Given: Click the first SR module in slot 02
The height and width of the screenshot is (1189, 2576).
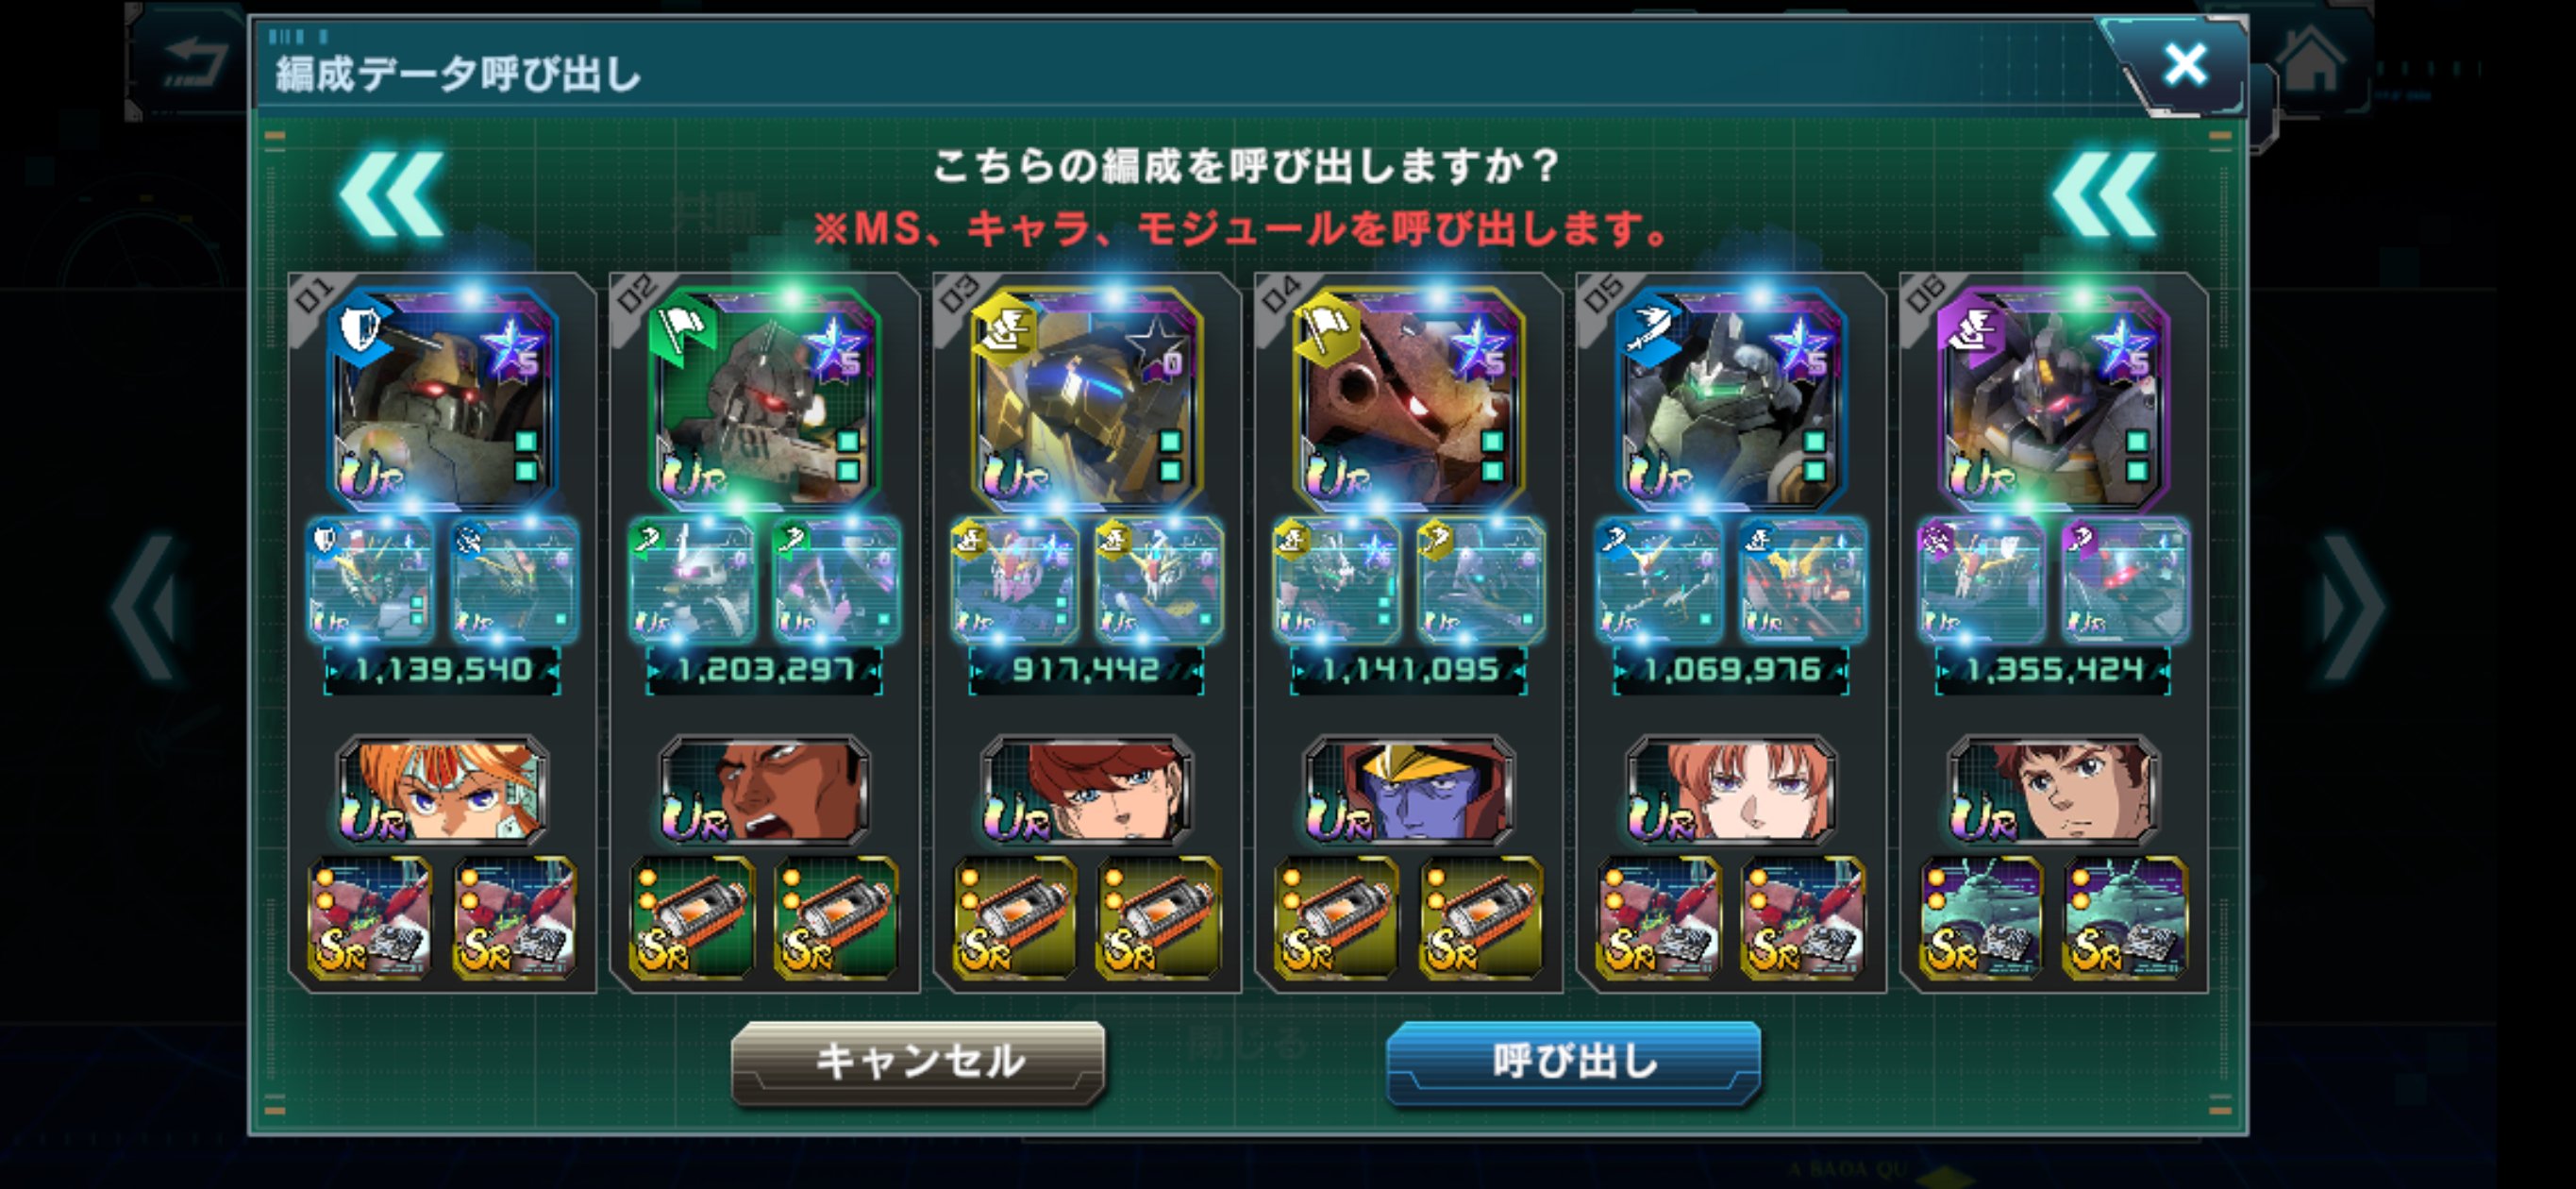Looking at the screenshot, I should tap(692, 917).
